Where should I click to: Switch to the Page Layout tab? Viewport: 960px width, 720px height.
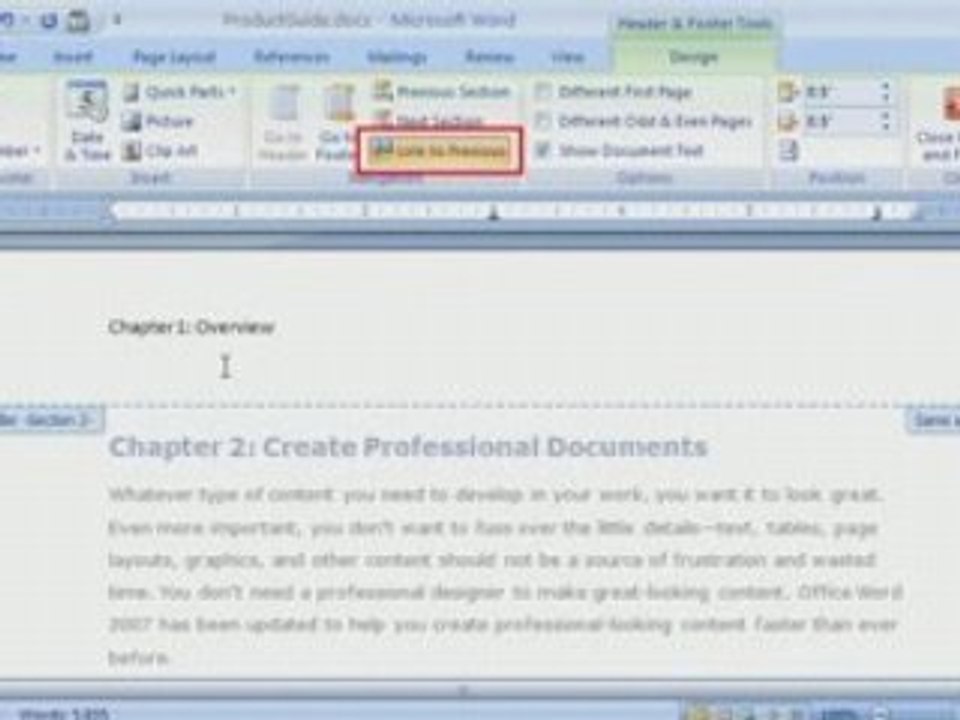174,58
